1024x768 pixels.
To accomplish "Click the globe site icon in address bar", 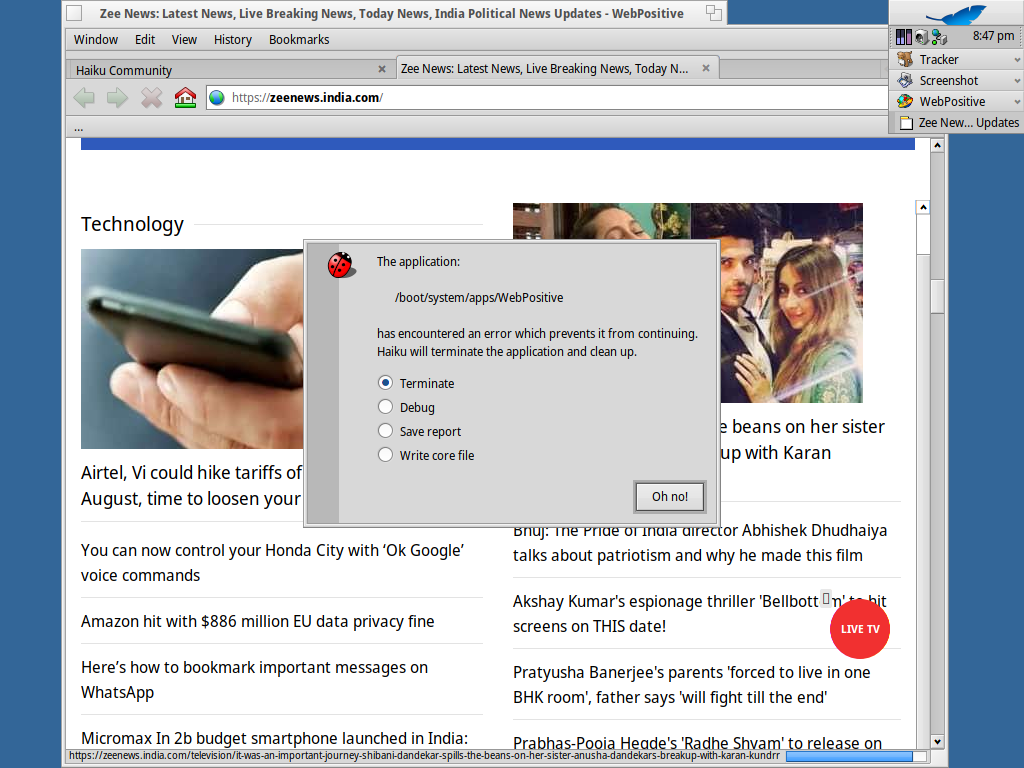I will (x=217, y=98).
